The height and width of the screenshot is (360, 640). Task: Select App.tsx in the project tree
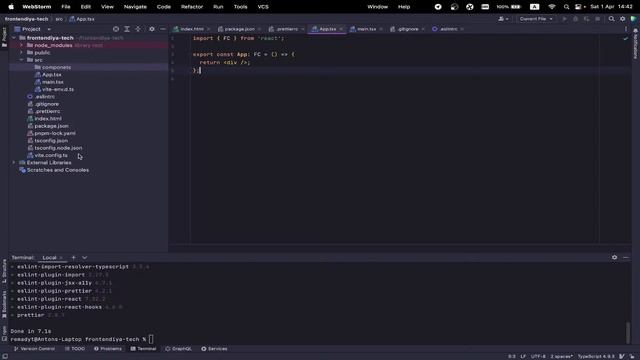coord(52,75)
